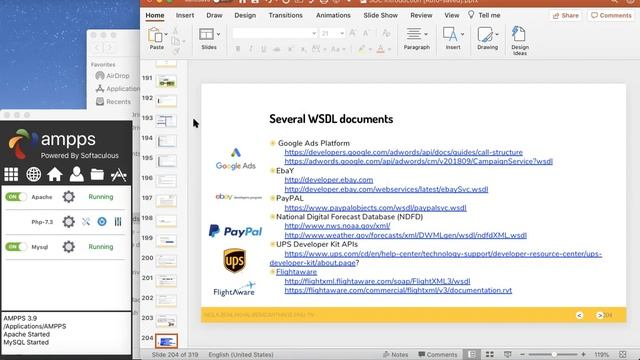Switch to the Transitions ribbon tab
The width and height of the screenshot is (640, 360).
coord(285,15)
